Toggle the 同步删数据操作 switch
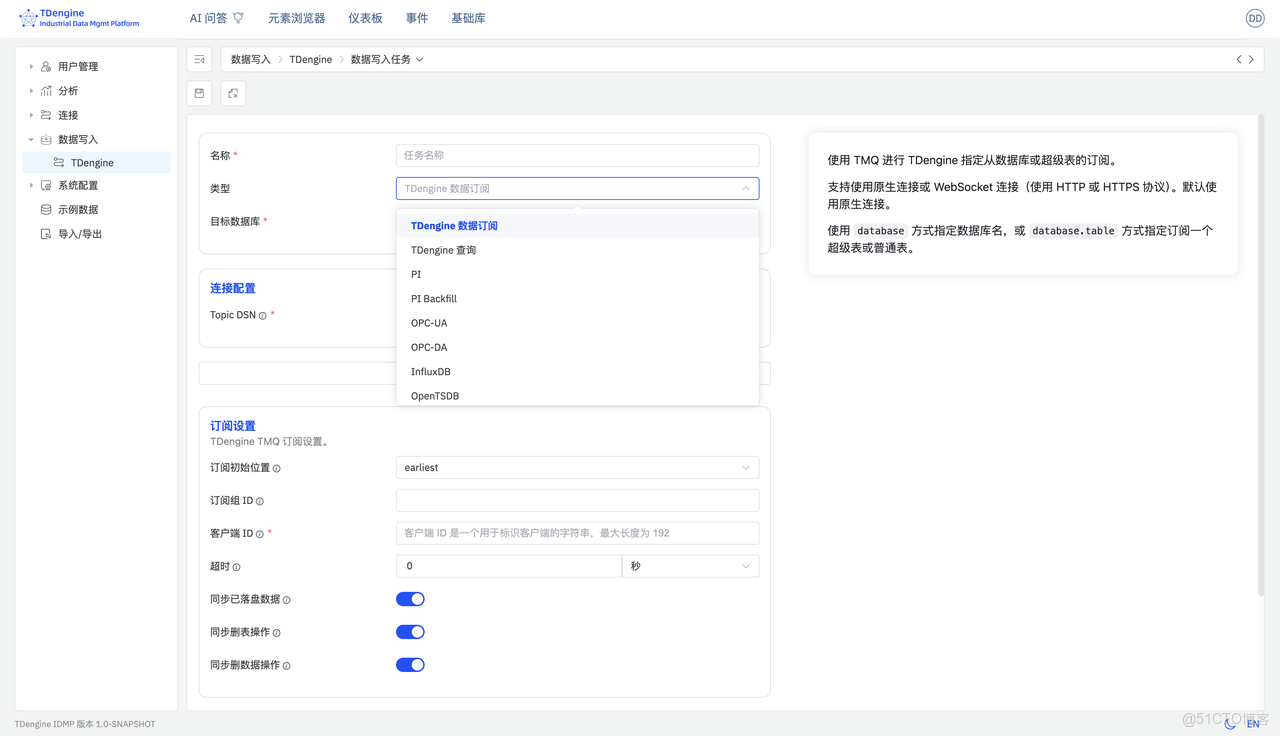The width and height of the screenshot is (1280, 736). click(x=410, y=665)
